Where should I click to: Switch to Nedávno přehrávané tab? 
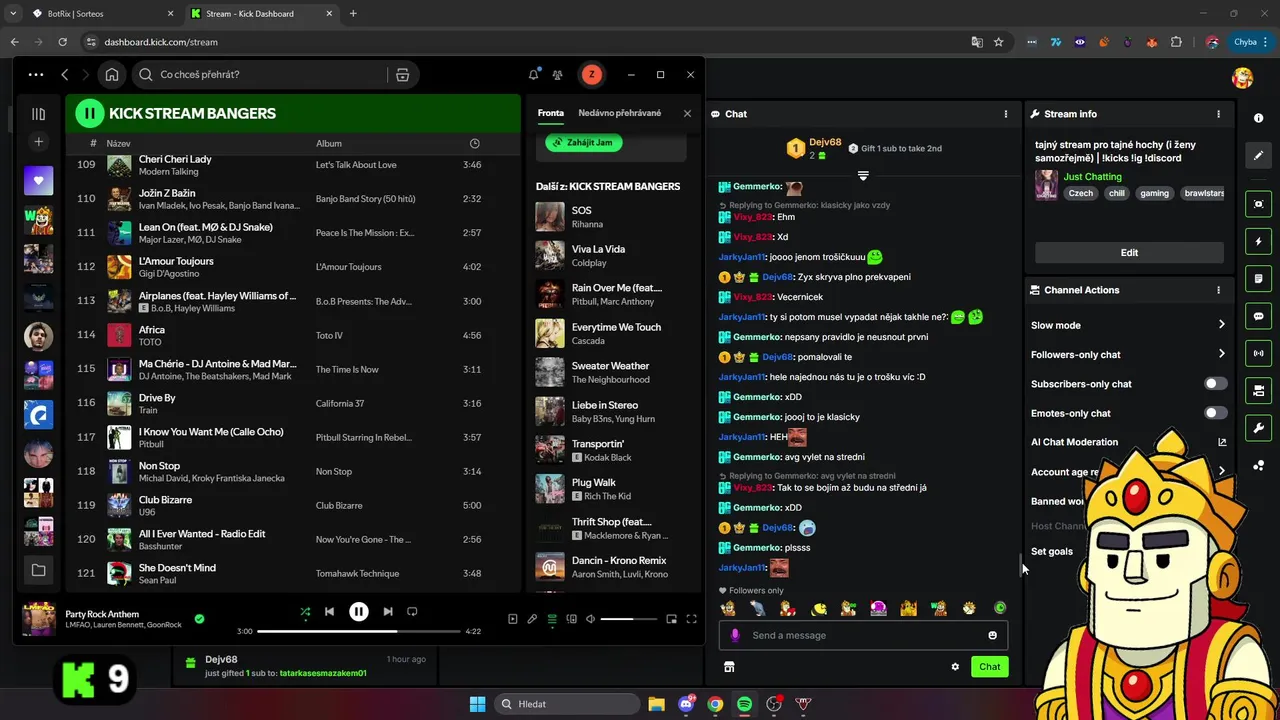coord(619,113)
